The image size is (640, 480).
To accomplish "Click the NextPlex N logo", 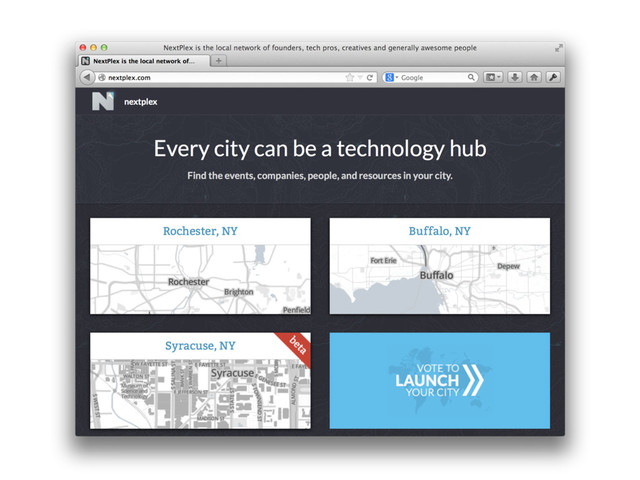I will tap(103, 101).
